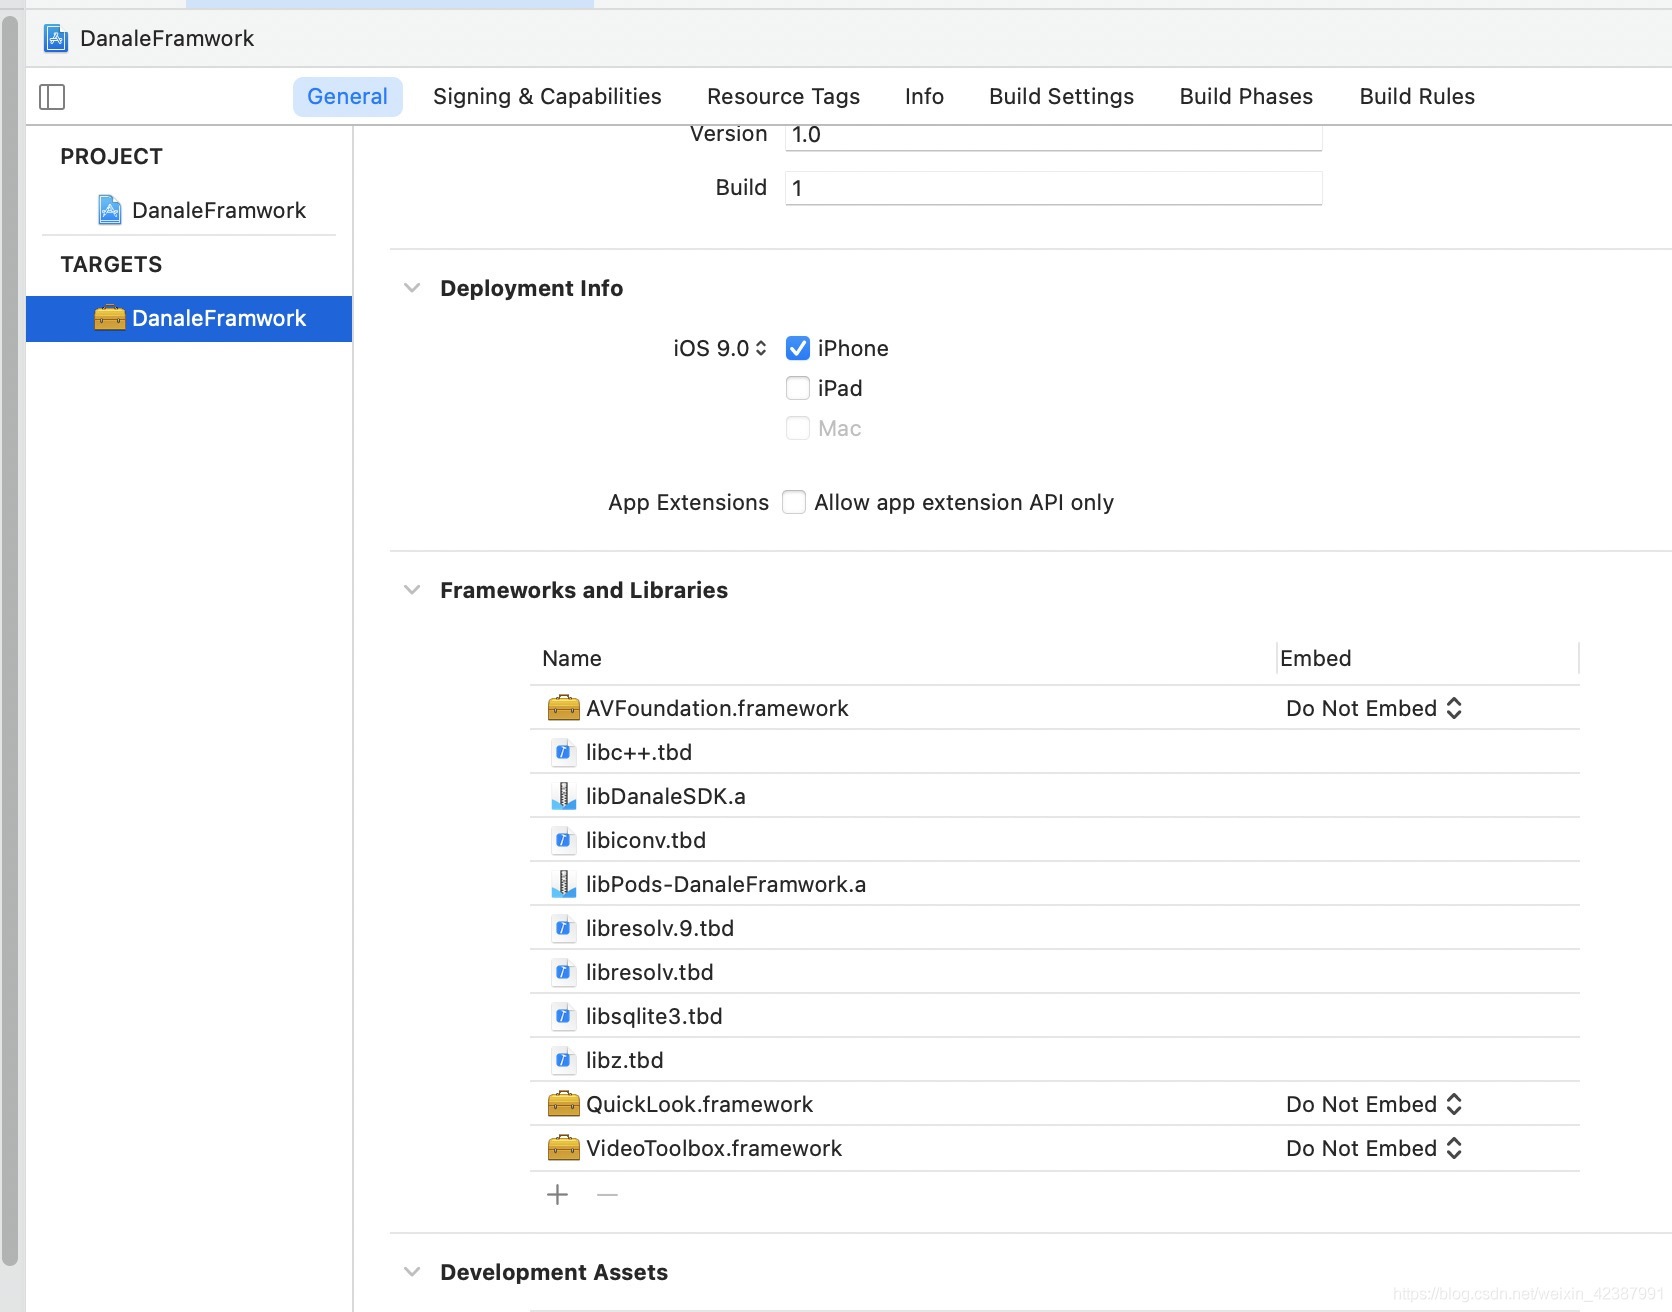Open the Resource Tags tab
The height and width of the screenshot is (1312, 1672).
click(x=783, y=97)
